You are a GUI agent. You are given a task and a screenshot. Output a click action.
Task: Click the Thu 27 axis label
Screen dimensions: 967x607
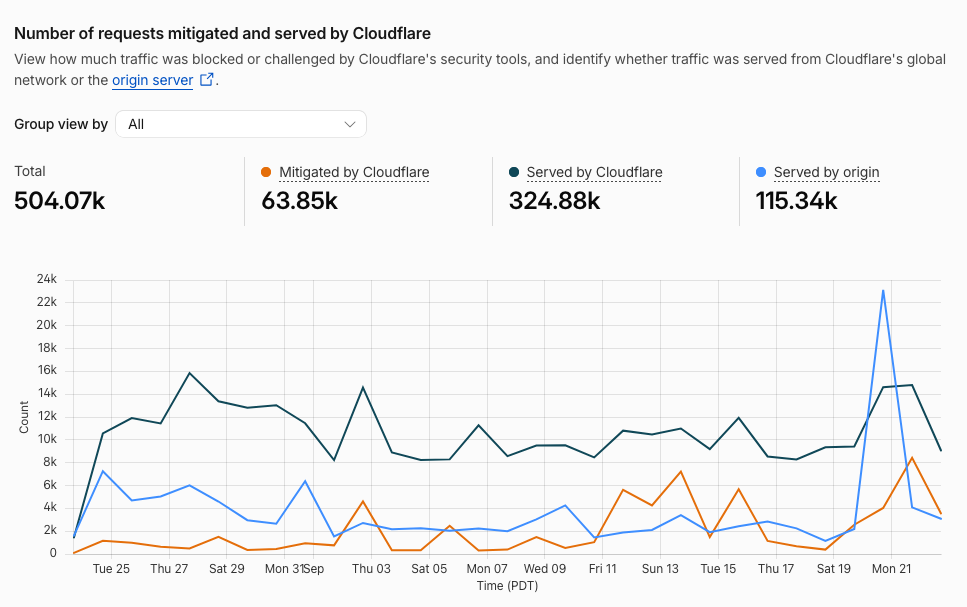(x=169, y=569)
